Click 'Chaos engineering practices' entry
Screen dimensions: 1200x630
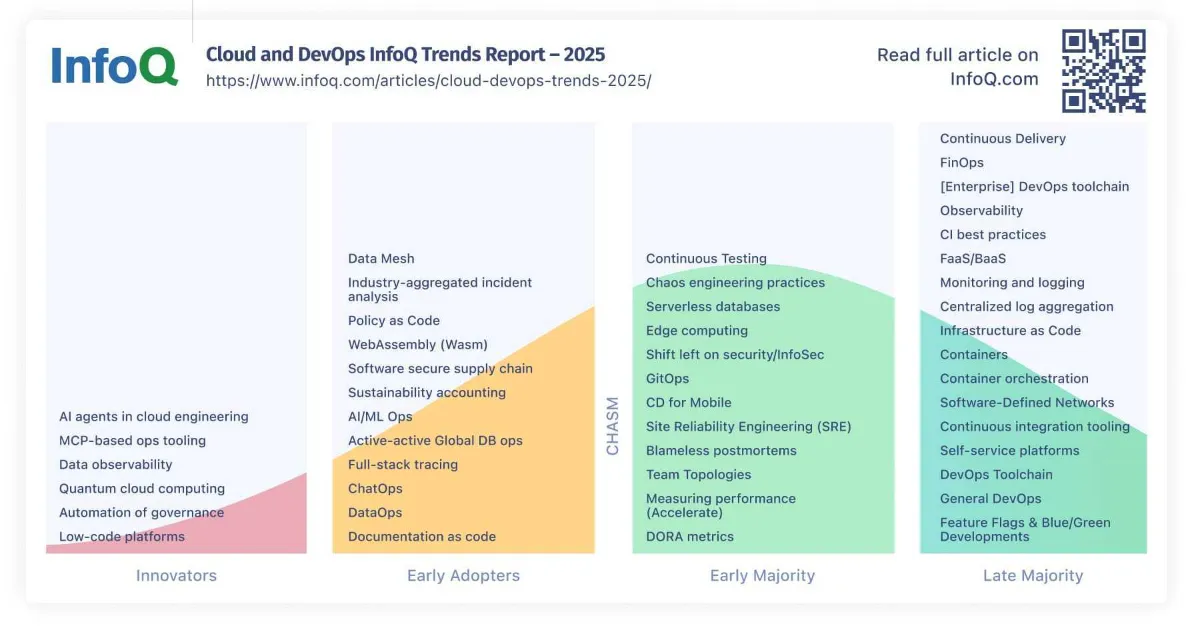coord(735,283)
